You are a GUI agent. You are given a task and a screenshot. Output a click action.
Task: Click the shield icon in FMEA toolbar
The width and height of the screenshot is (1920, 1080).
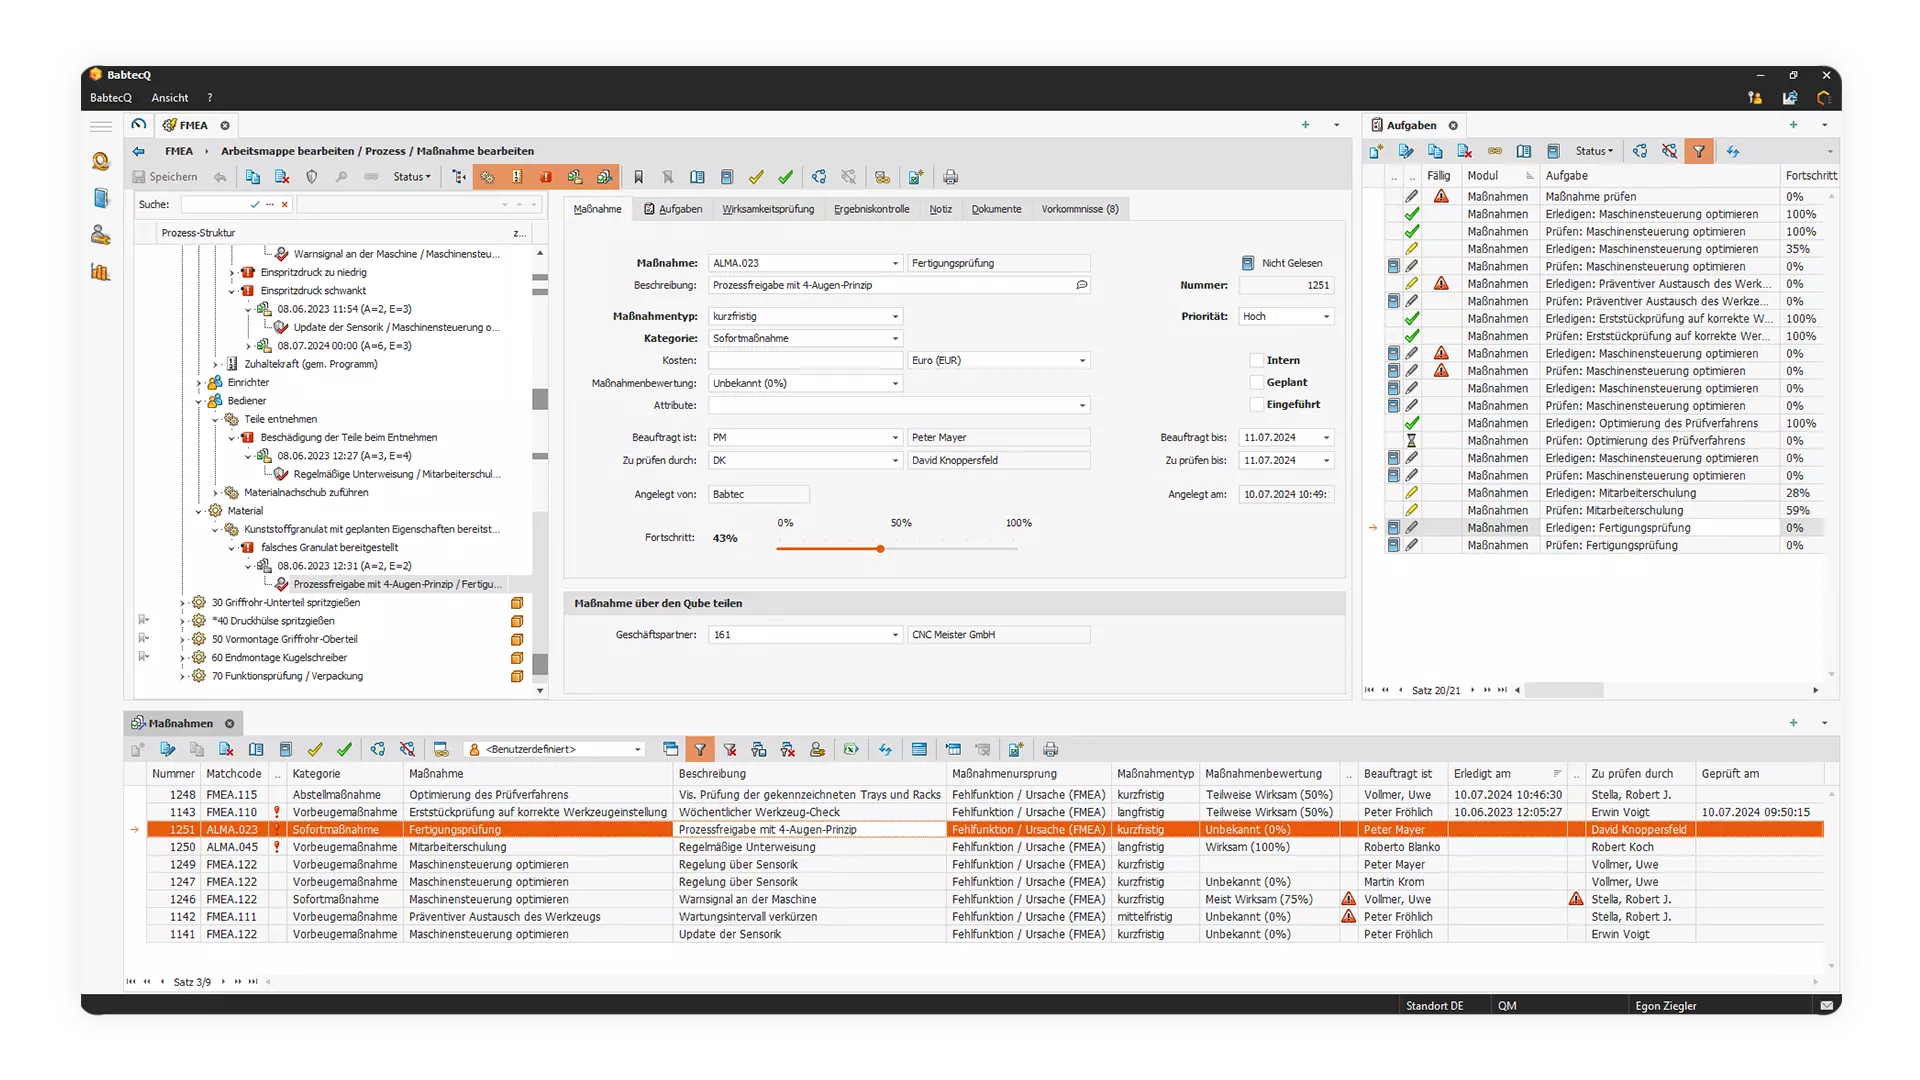click(x=312, y=177)
